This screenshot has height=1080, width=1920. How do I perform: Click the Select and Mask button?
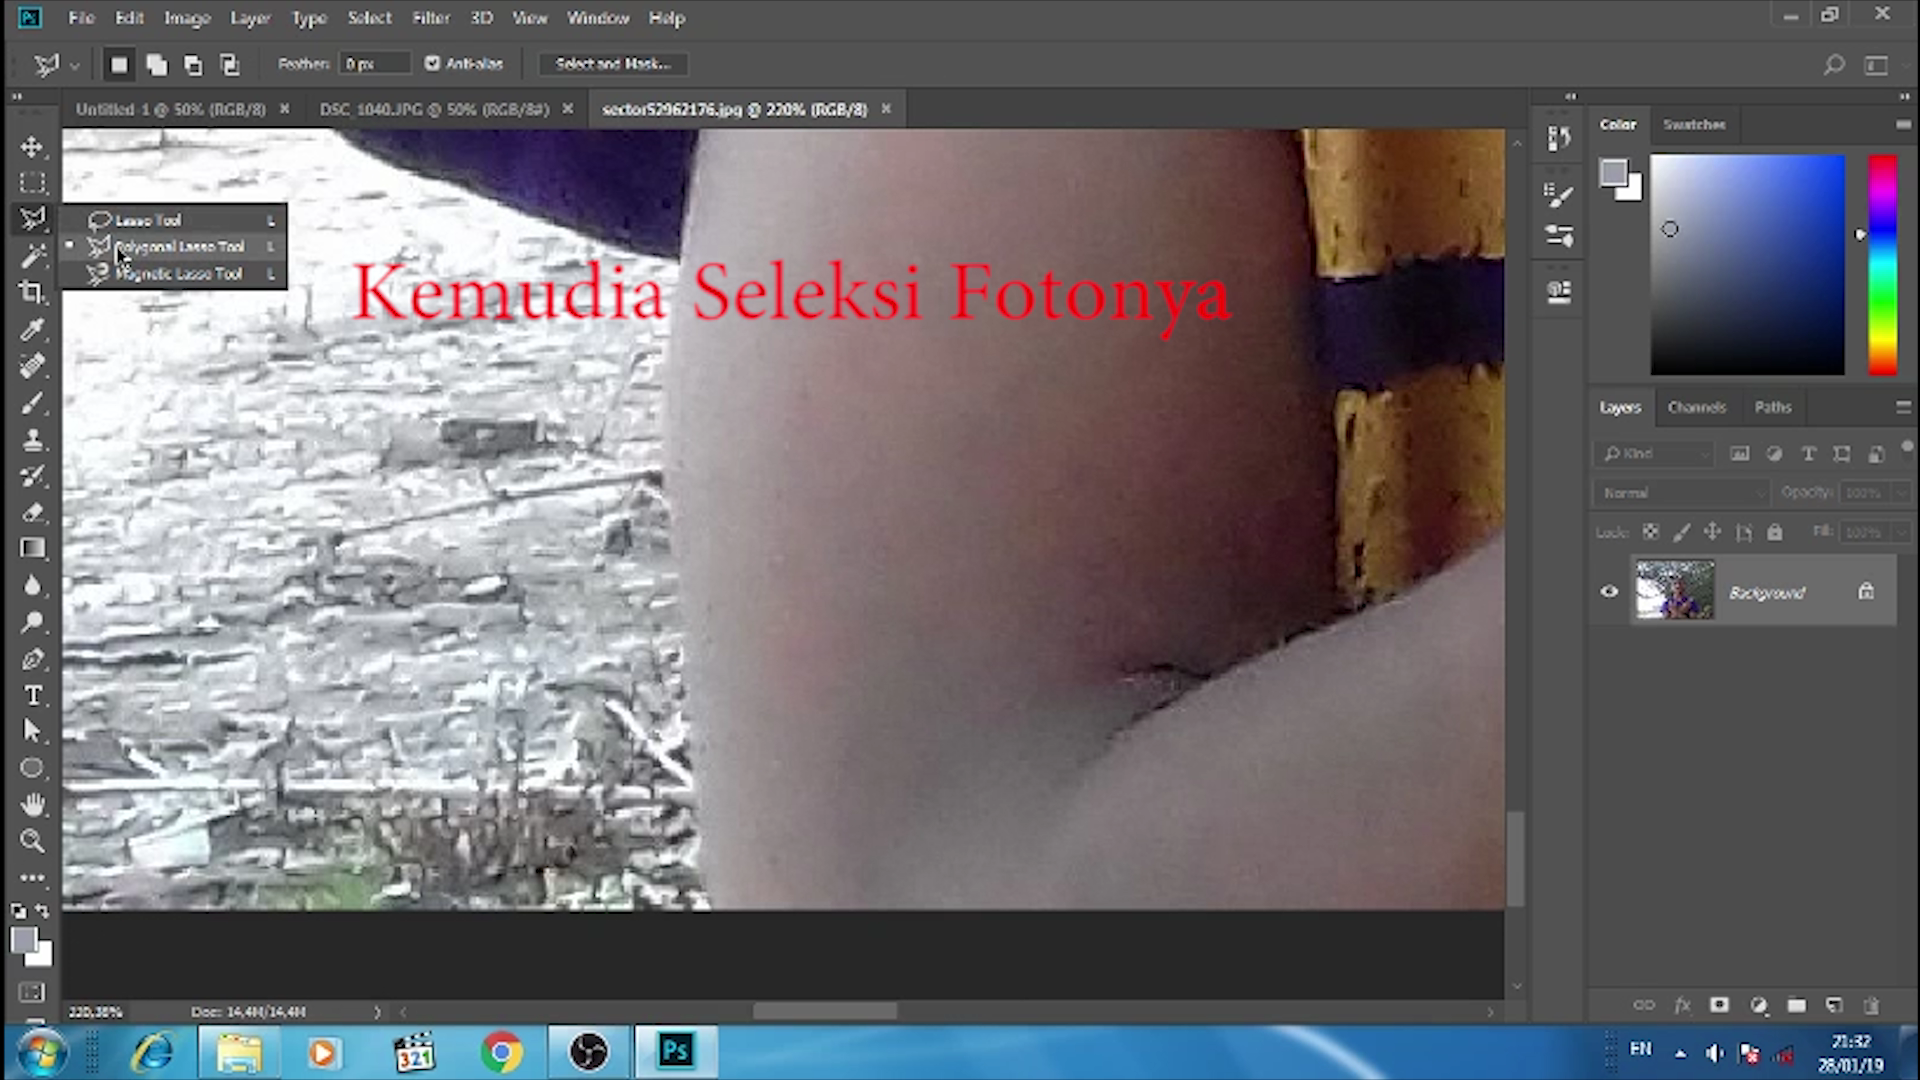point(612,63)
